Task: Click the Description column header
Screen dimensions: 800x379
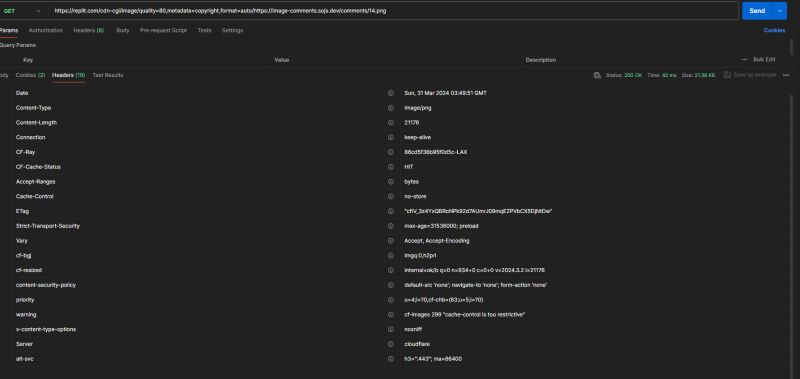Action: tap(540, 60)
